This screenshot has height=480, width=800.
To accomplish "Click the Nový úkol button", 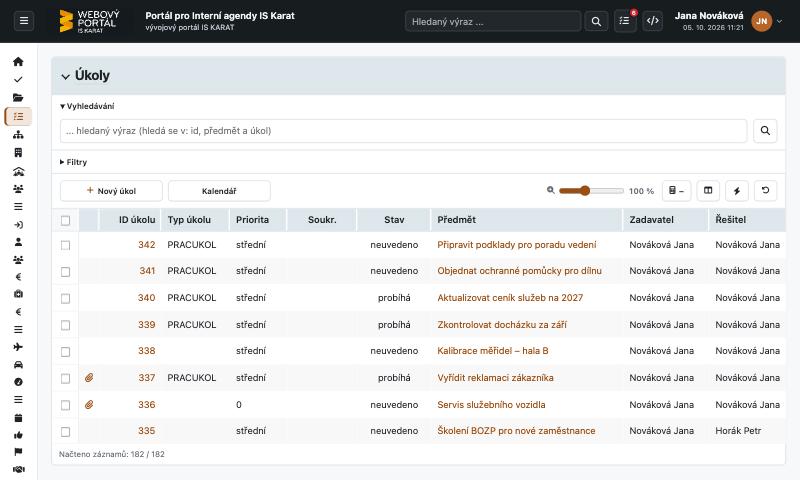I will coord(111,191).
